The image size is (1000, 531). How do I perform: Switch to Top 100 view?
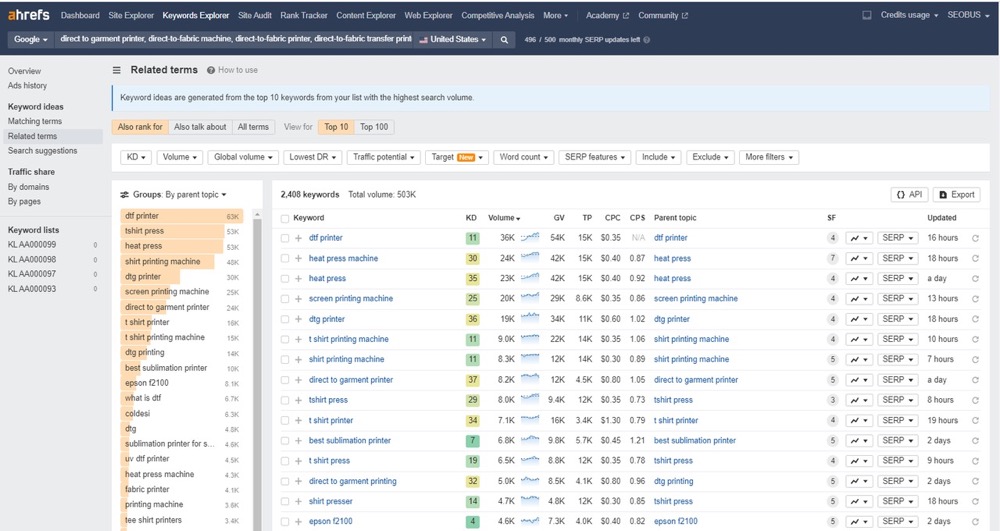374,127
